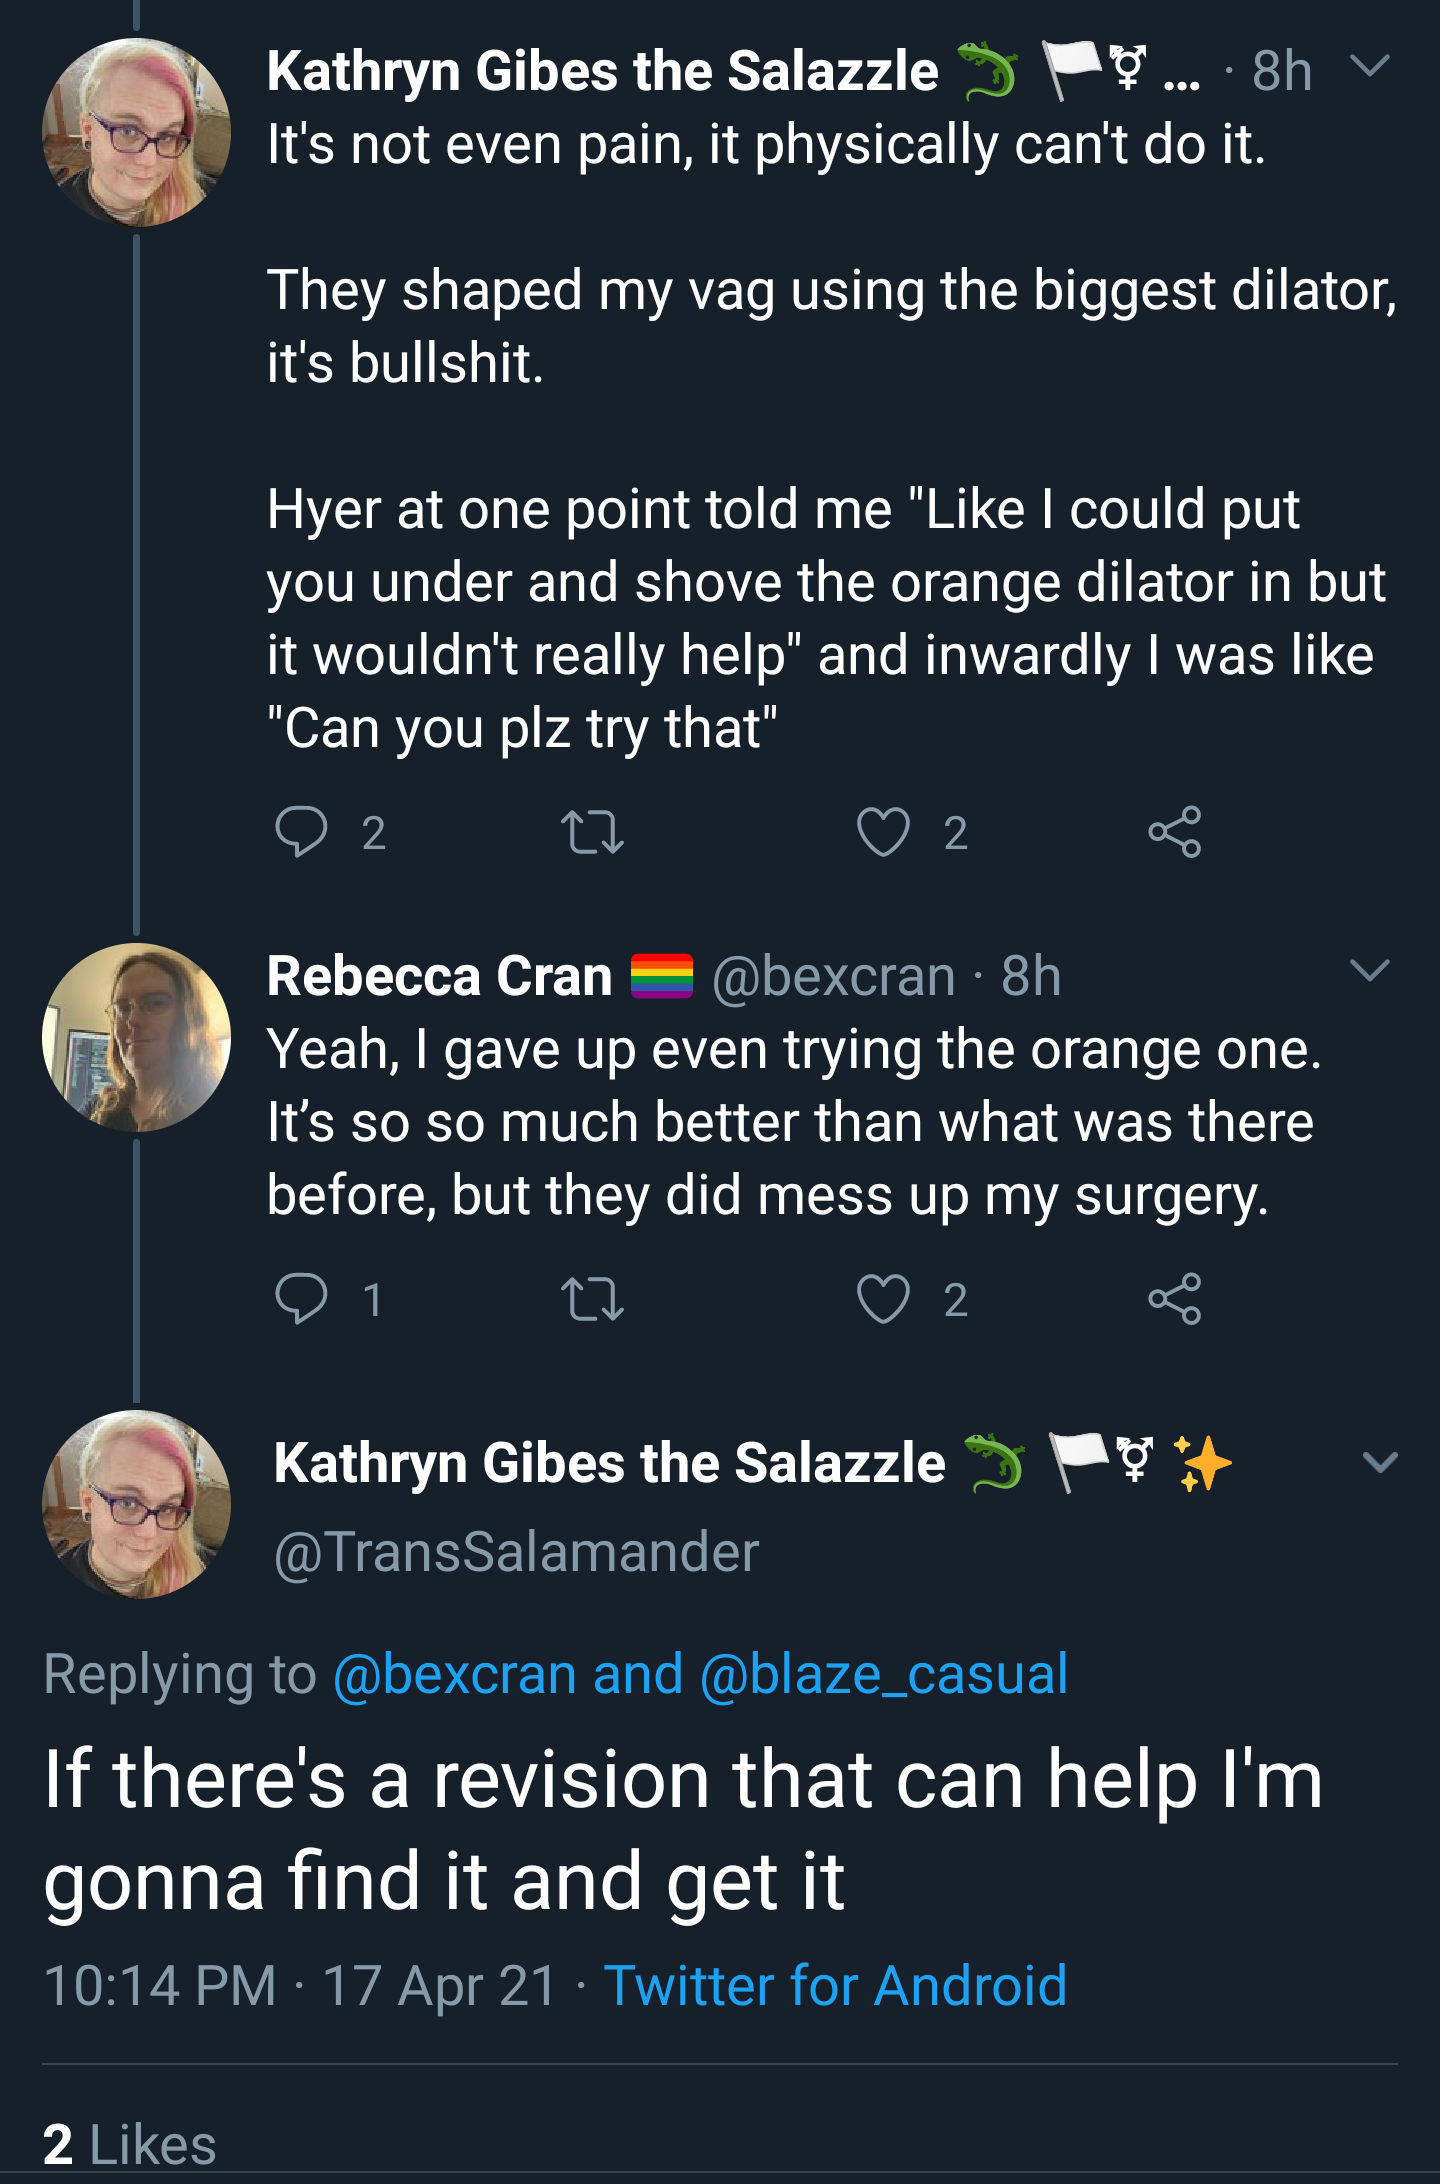1440x2184 pixels.
Task: View the 2 Likes list
Action: pos(130,2144)
